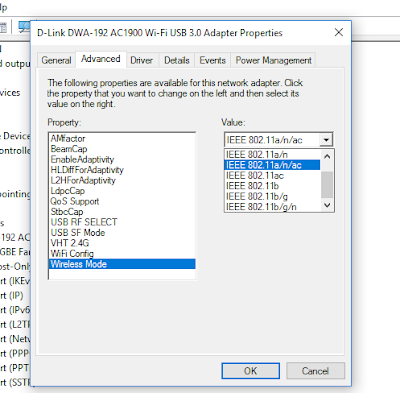Select the Advanced tab
The height and width of the screenshot is (393, 400).
[101, 59]
